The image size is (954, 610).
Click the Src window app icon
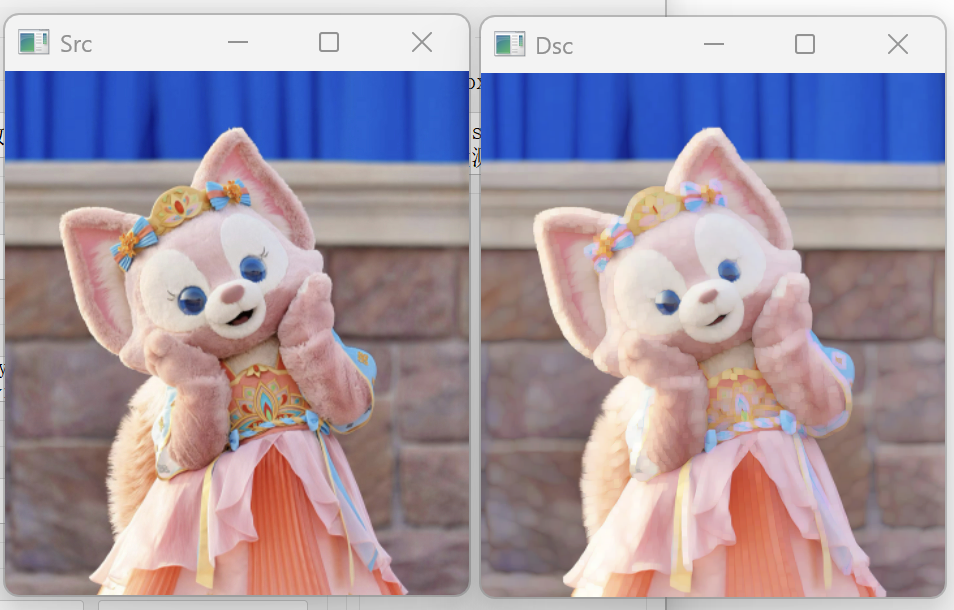[33, 43]
